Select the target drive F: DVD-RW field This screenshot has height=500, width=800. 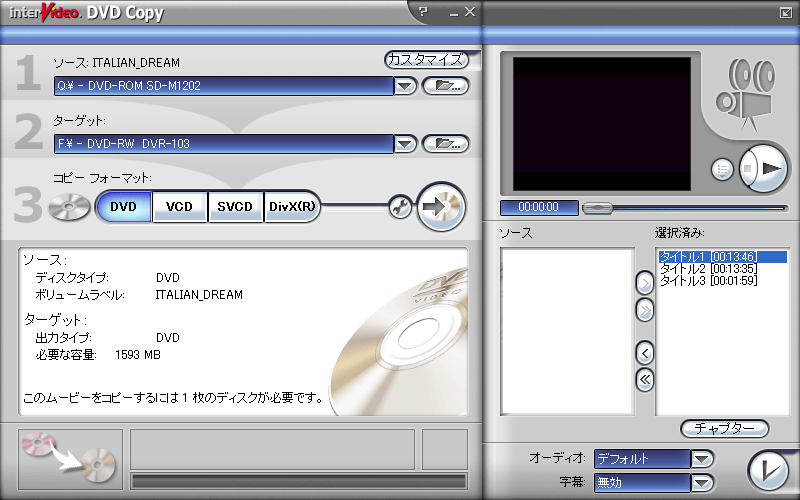coord(223,144)
